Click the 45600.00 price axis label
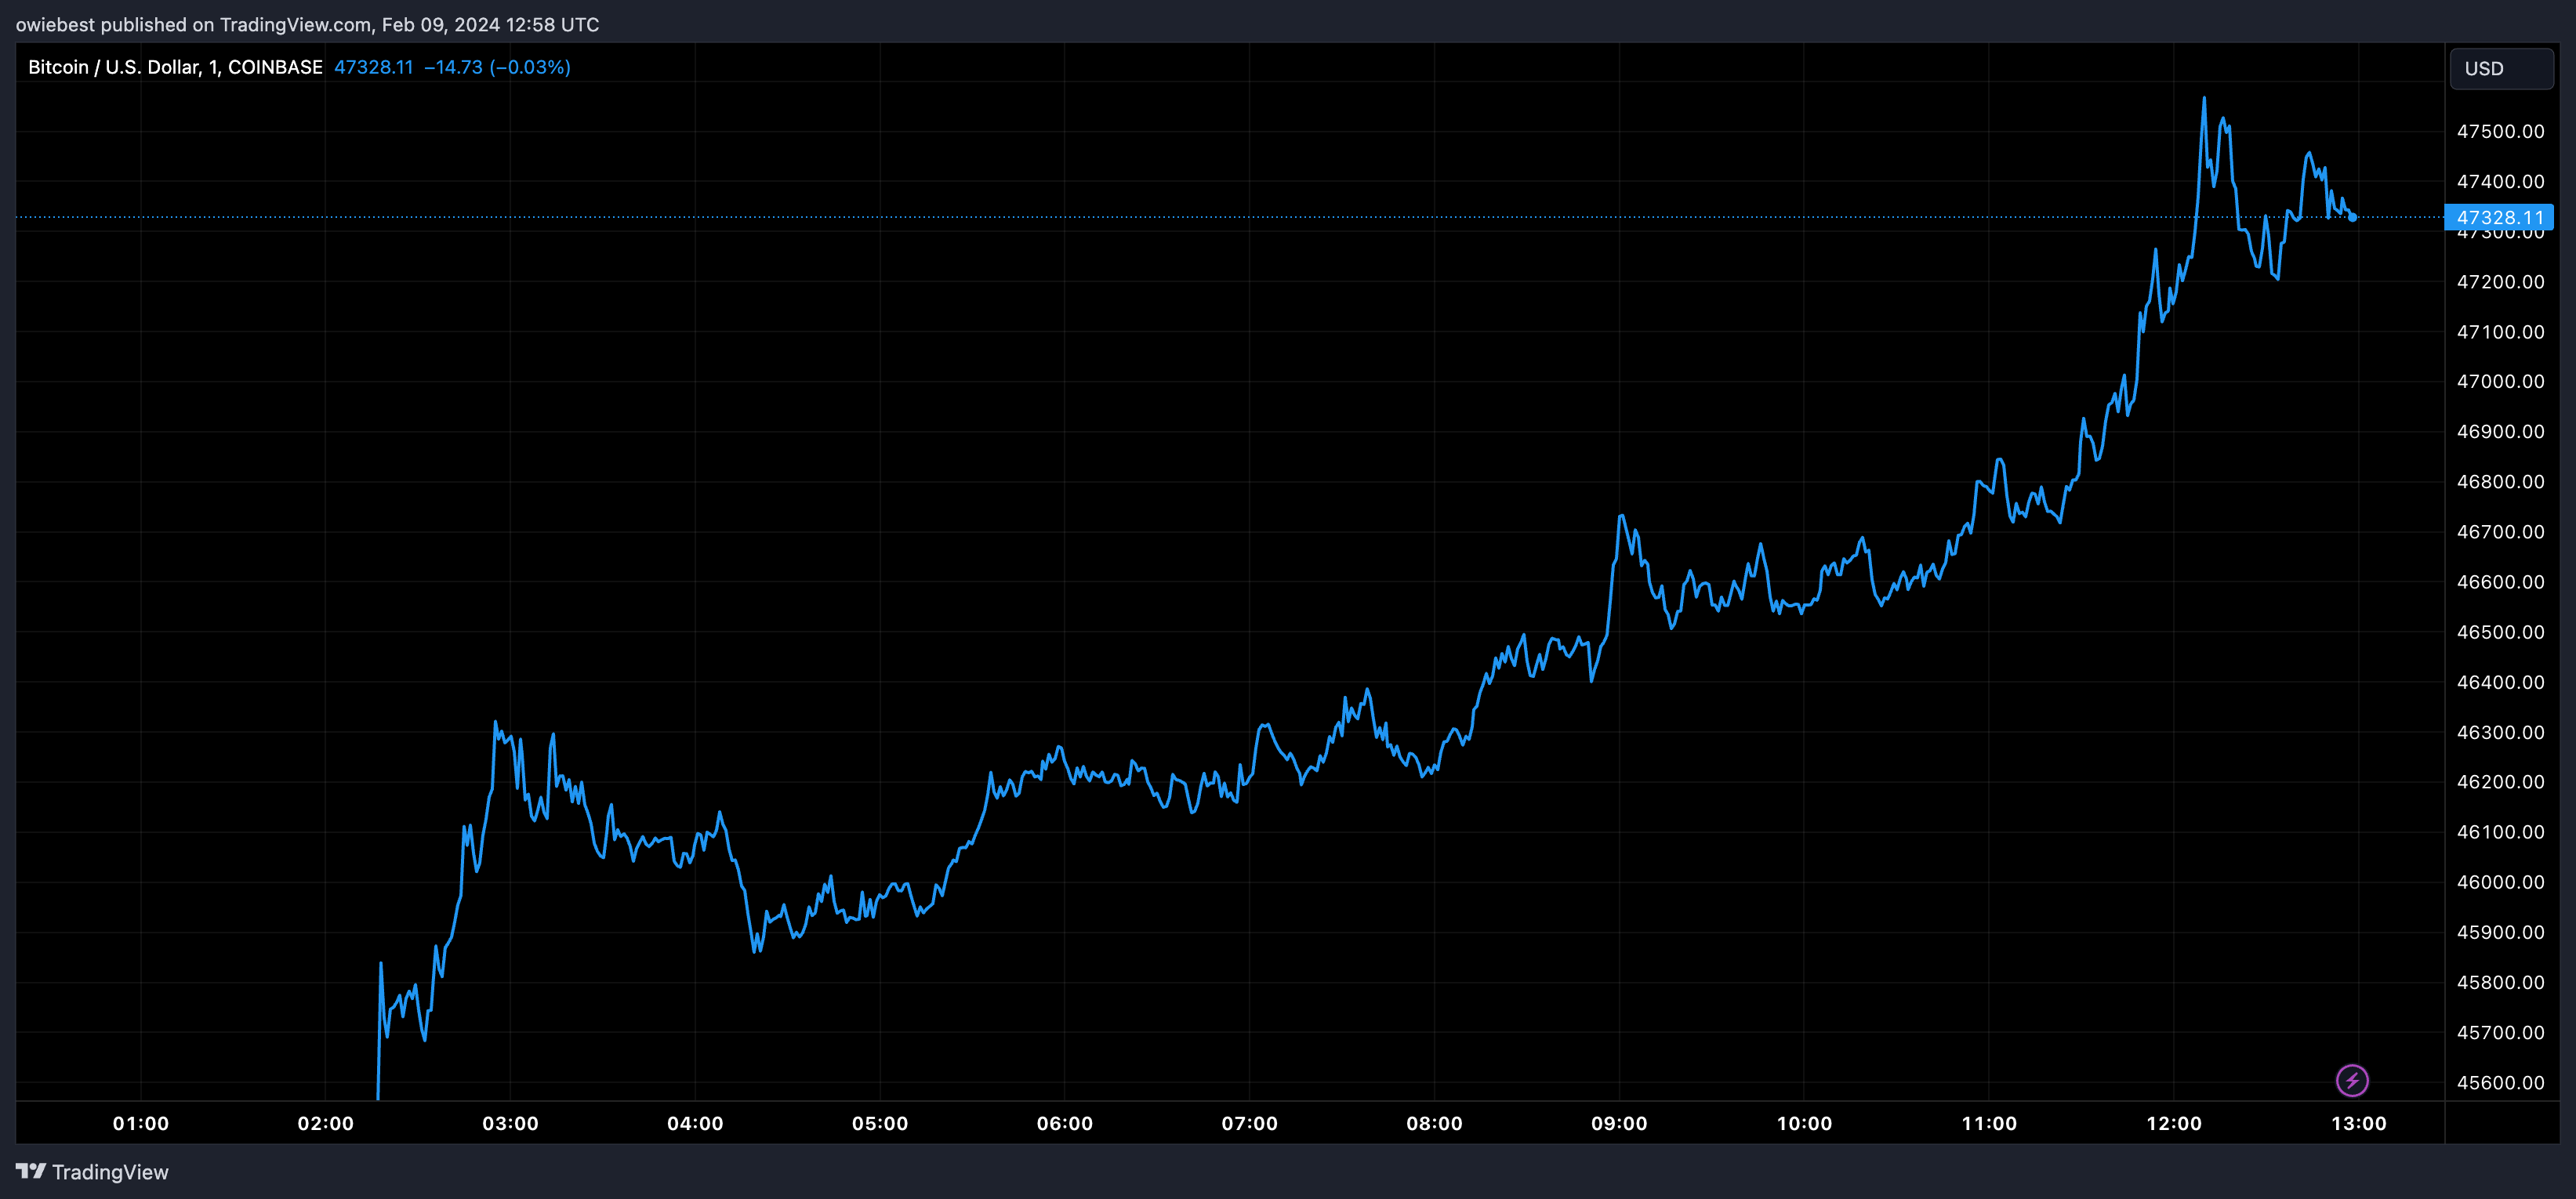Image resolution: width=2576 pixels, height=1199 pixels. coord(2500,1082)
